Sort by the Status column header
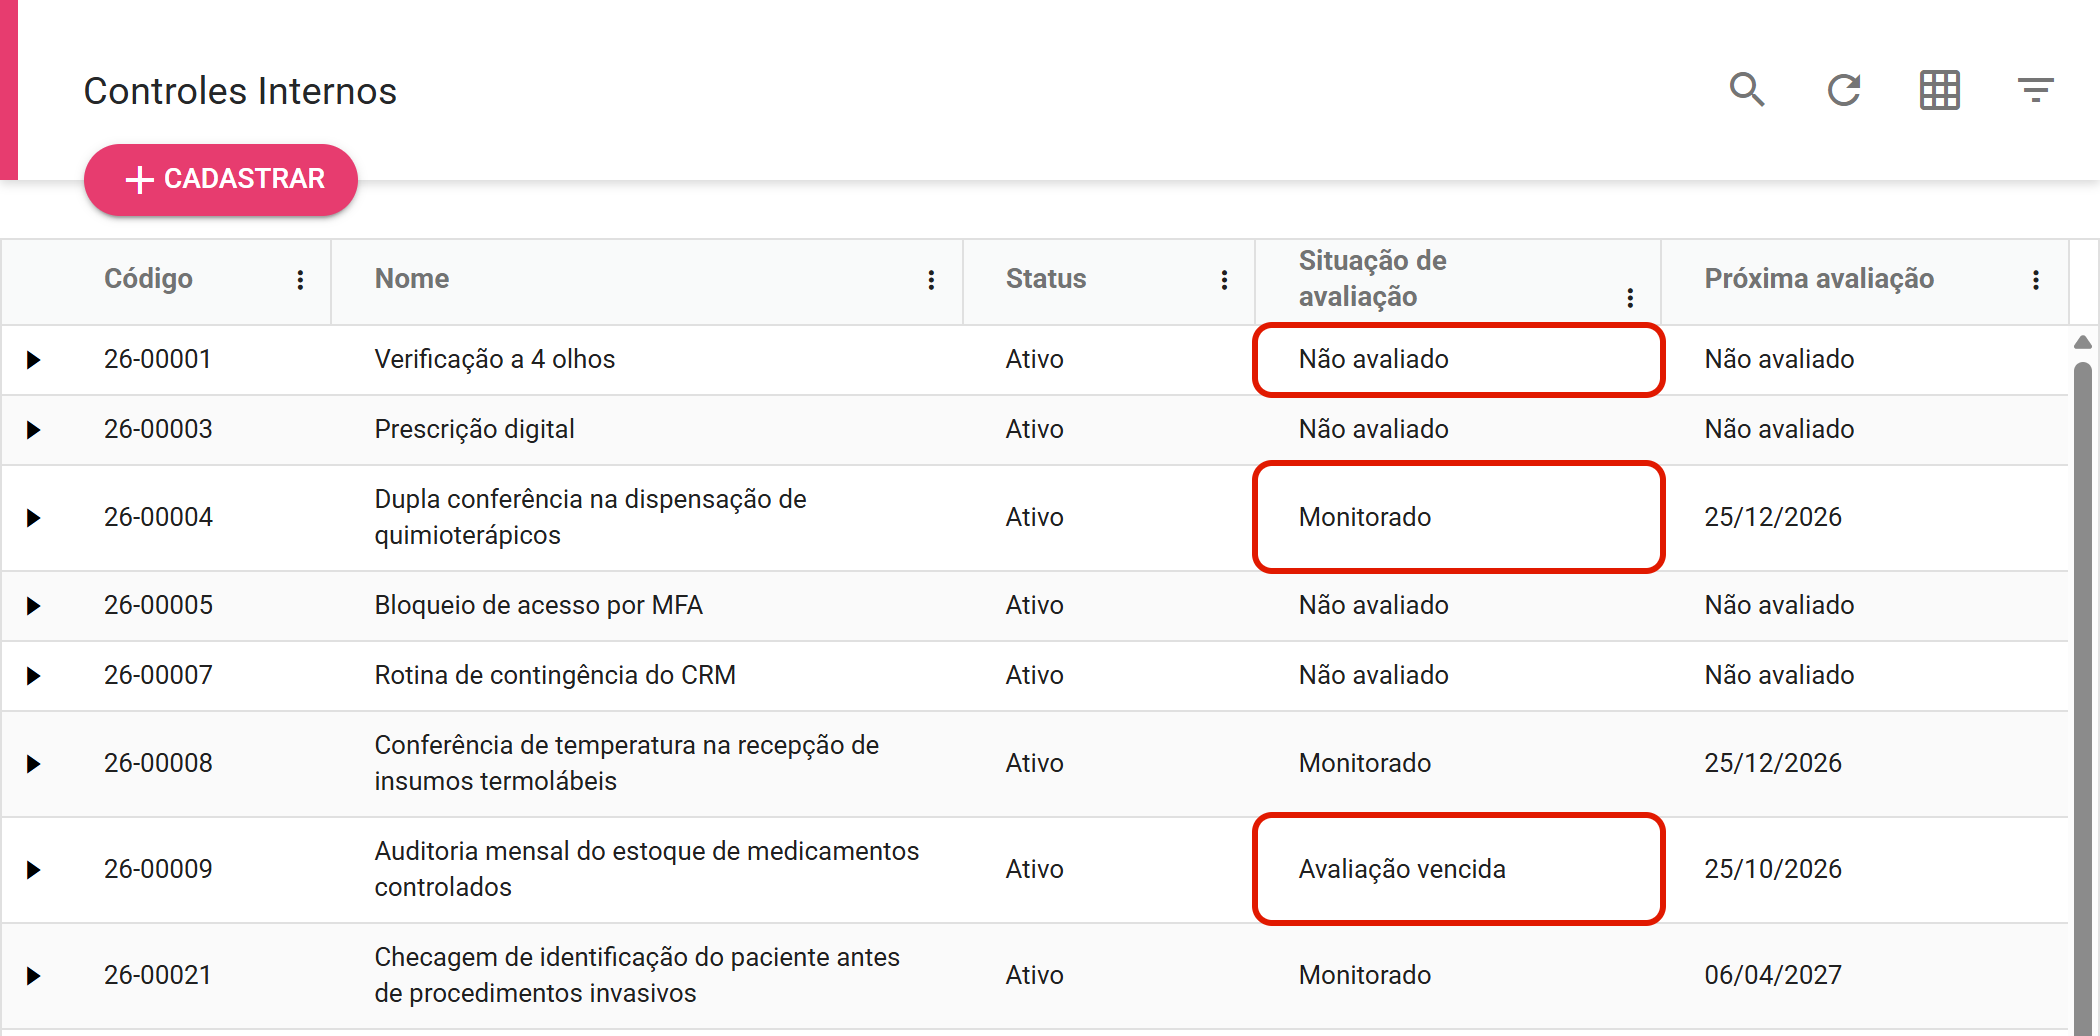The image size is (2100, 1036). click(1046, 279)
